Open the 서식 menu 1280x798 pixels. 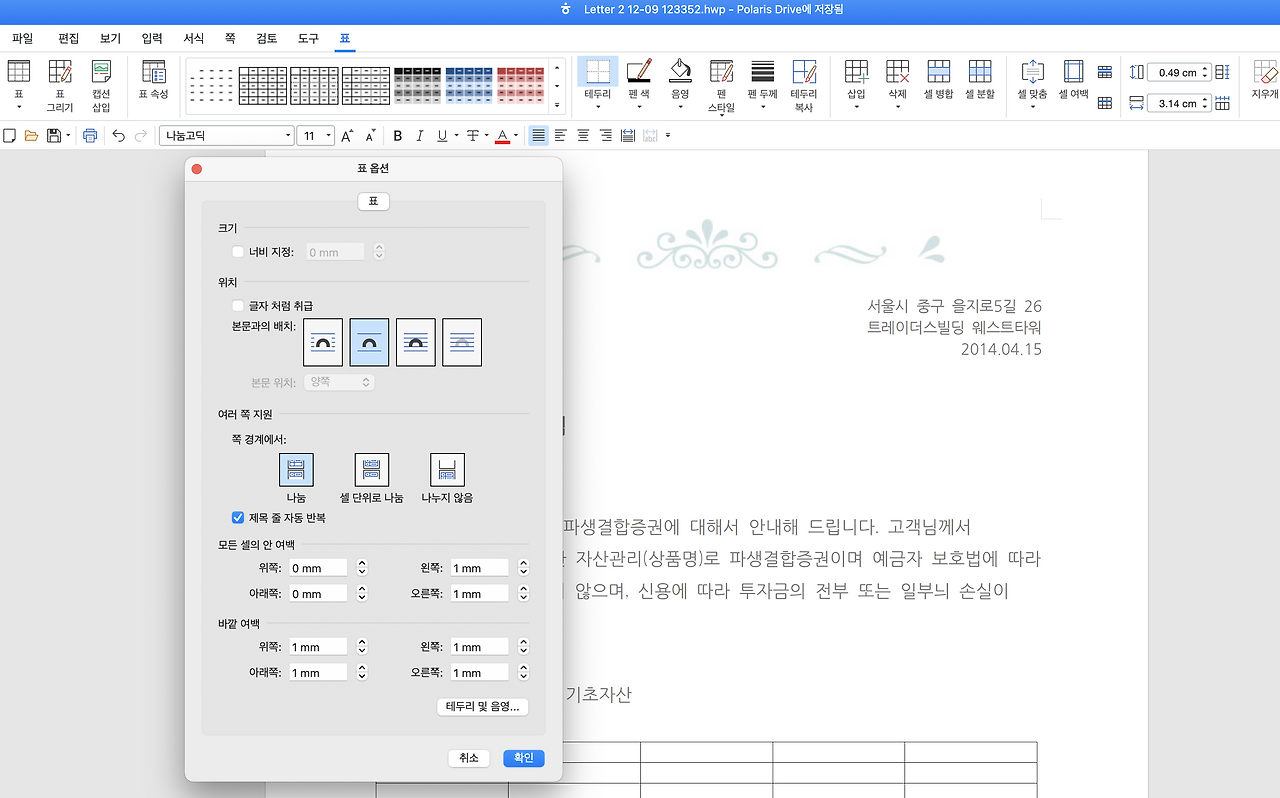194,38
